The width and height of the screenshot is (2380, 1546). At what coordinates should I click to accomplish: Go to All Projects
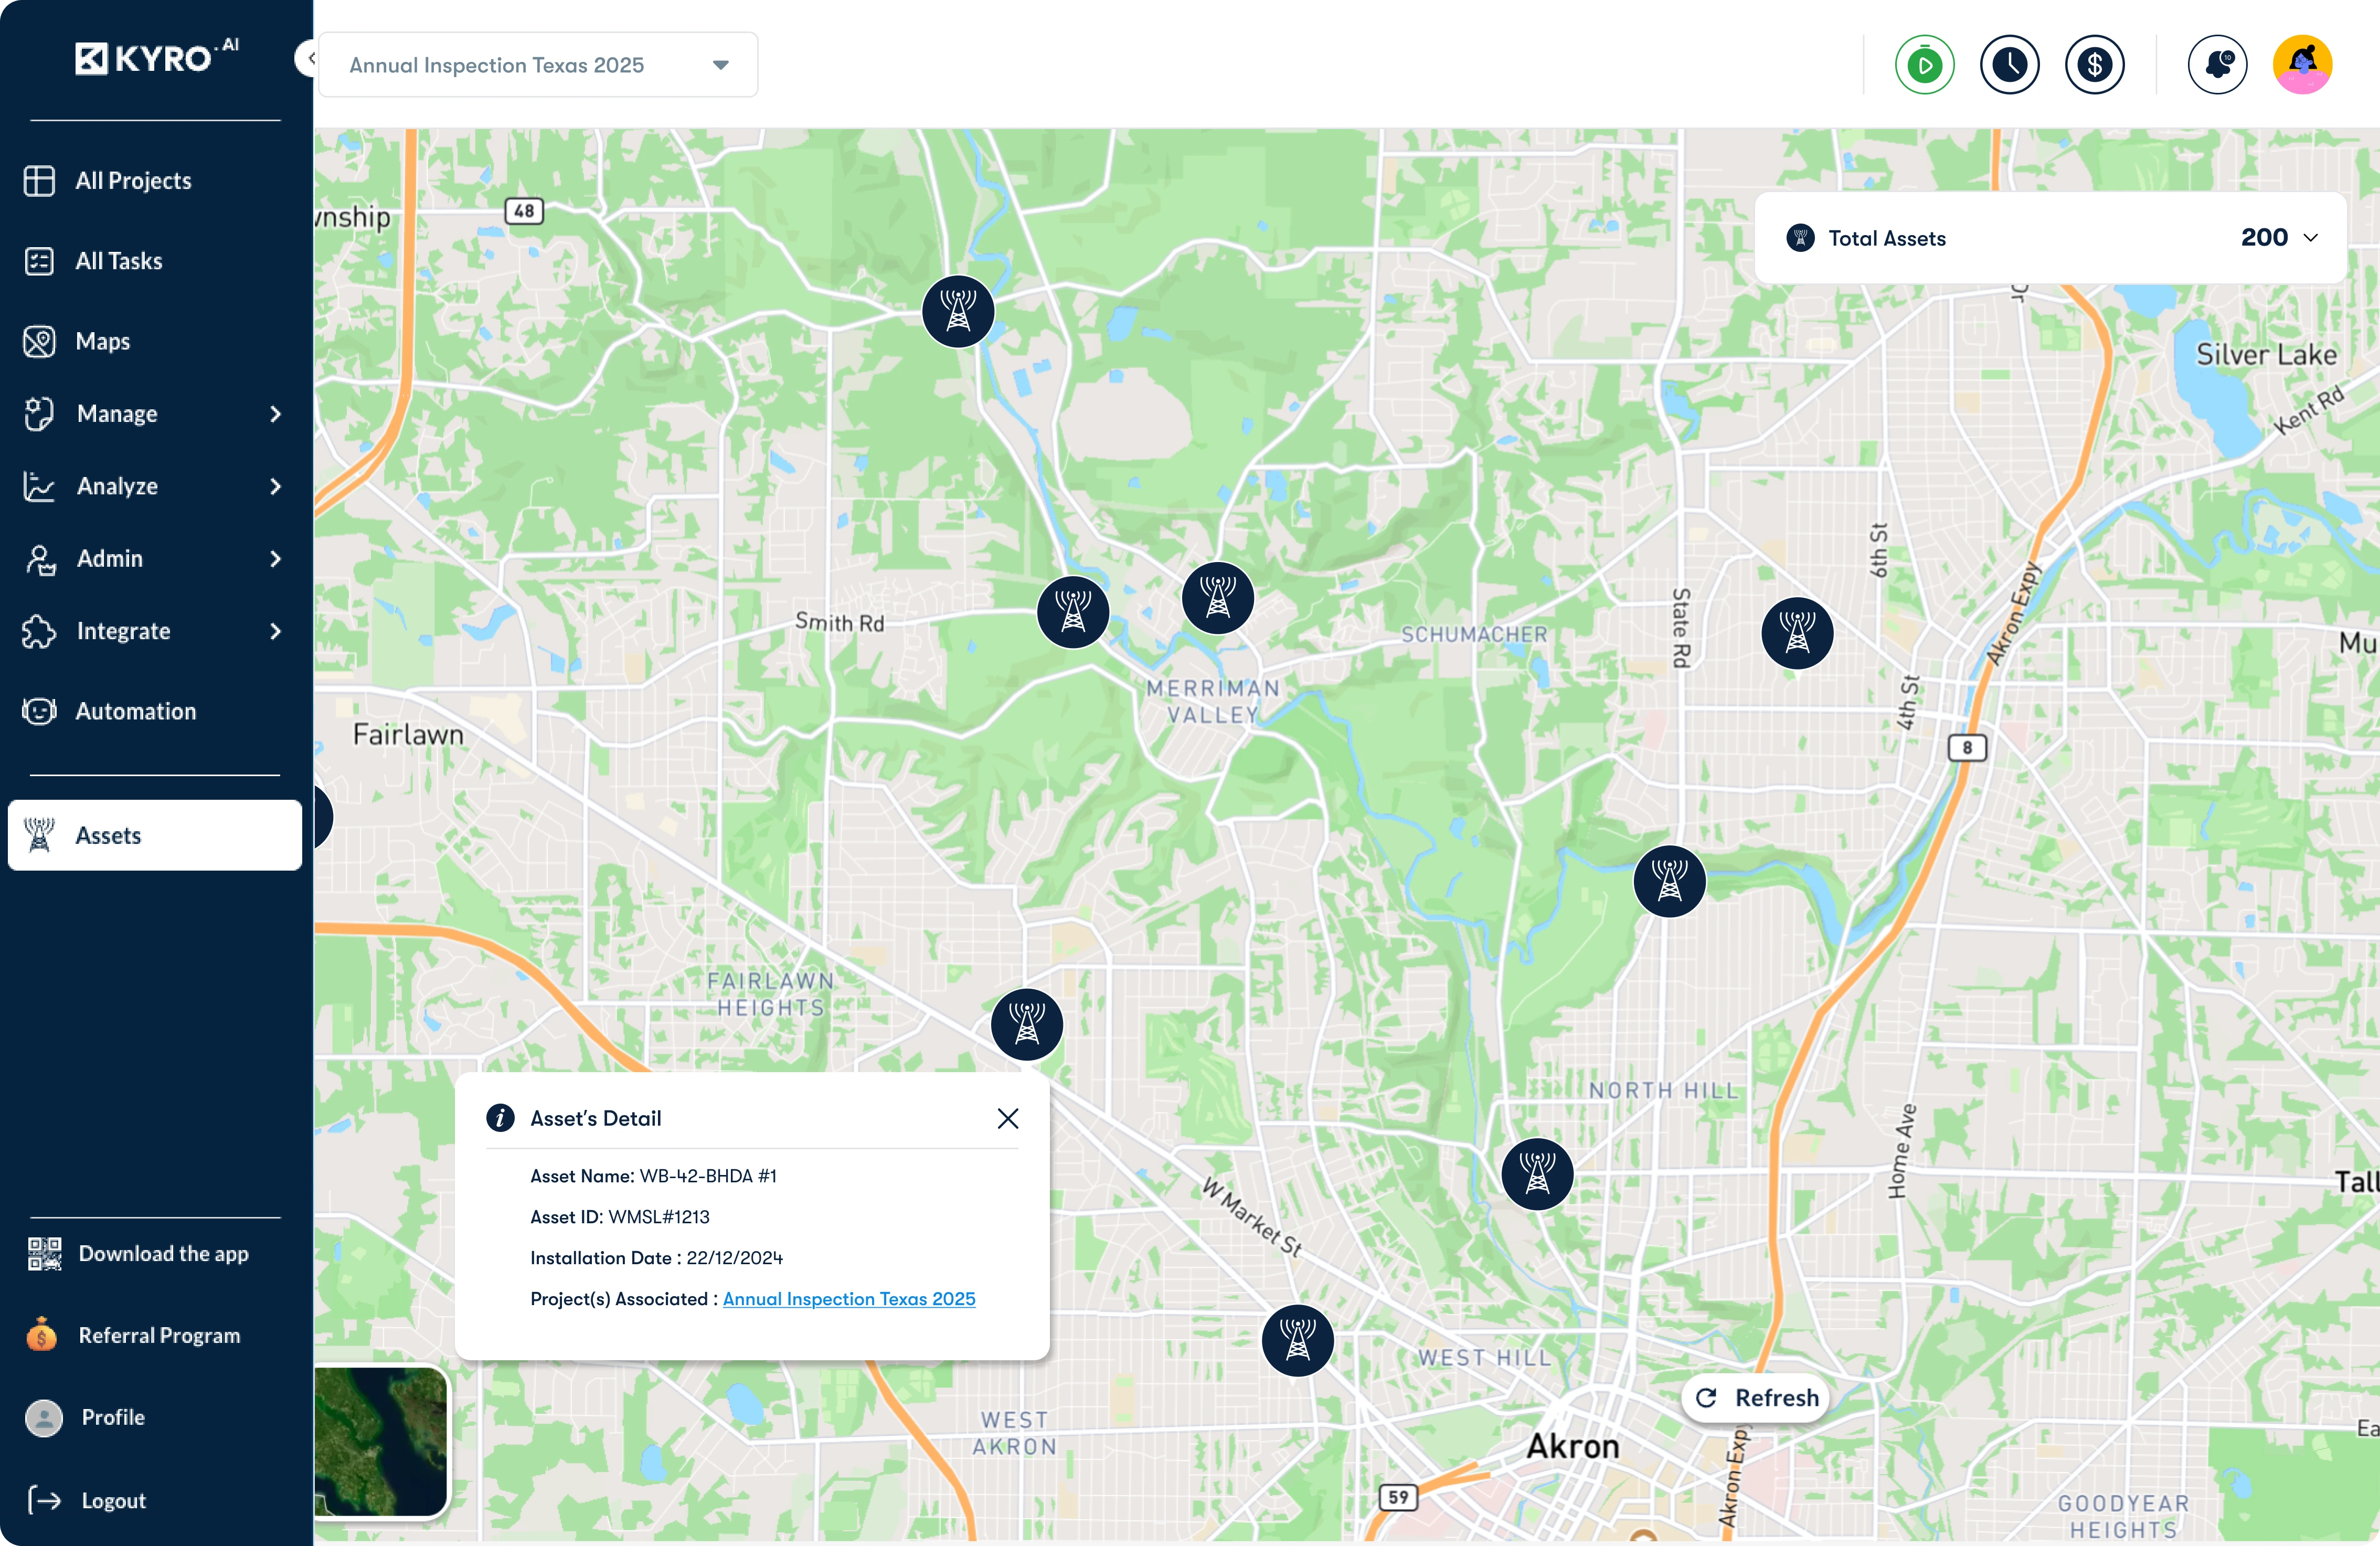[x=132, y=181]
